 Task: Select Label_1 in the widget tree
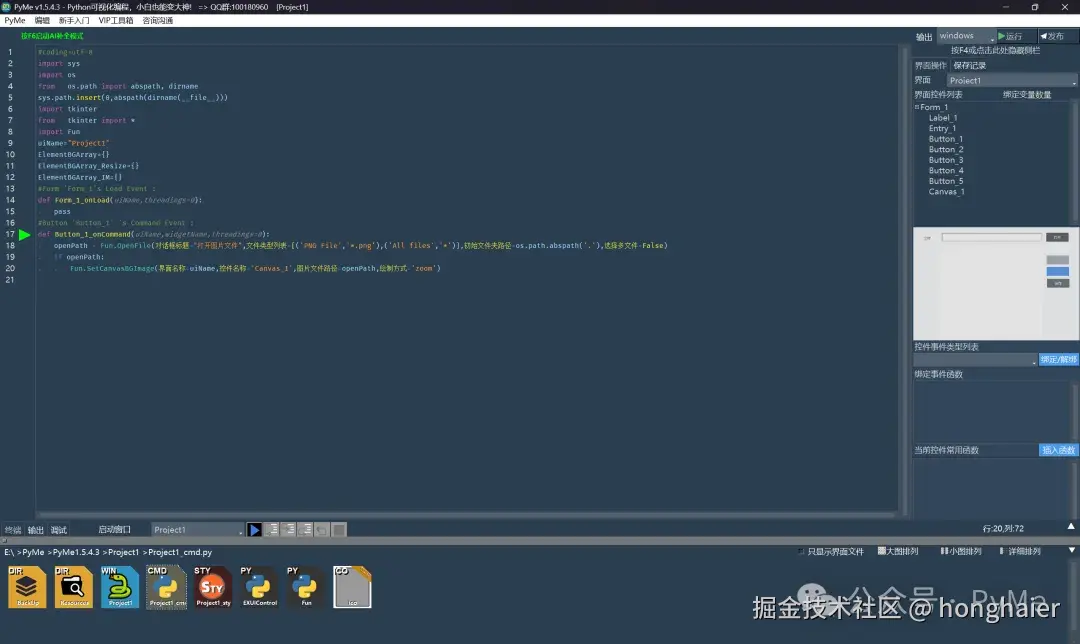[943, 118]
